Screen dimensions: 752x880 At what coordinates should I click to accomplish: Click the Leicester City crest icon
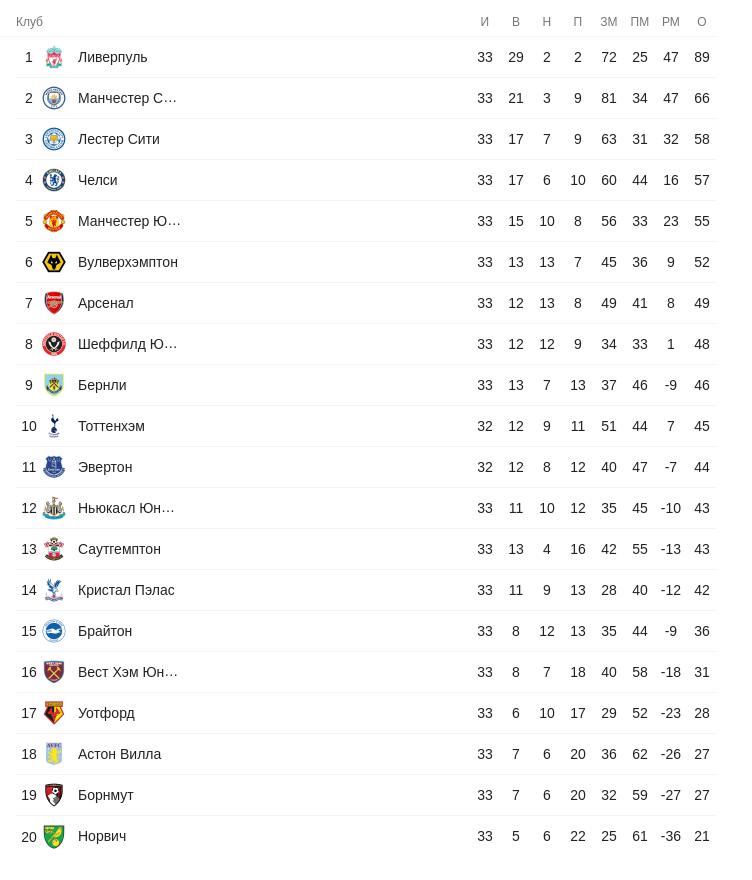tap(54, 139)
